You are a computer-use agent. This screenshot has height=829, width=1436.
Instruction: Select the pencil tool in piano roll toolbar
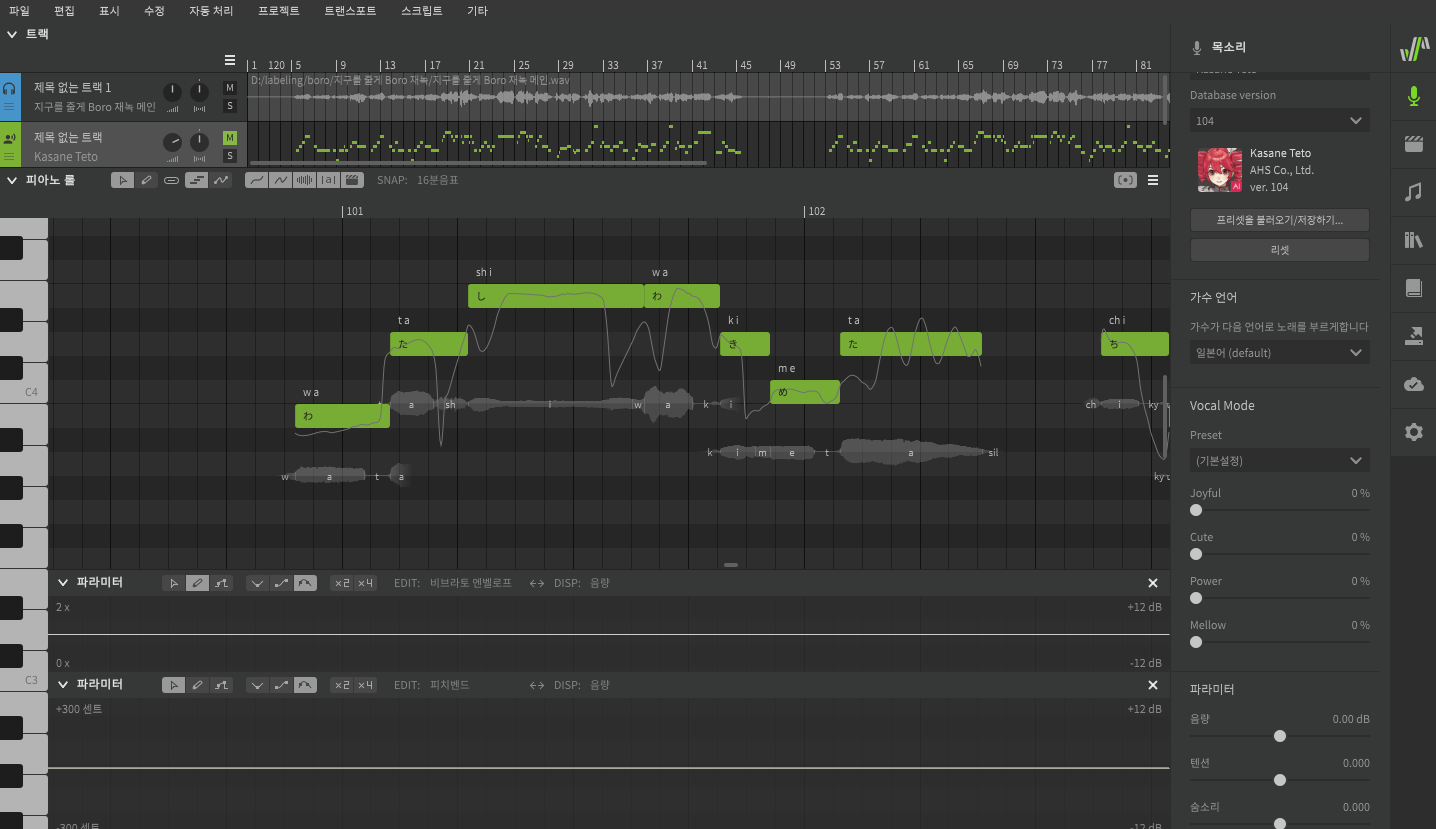click(x=147, y=180)
